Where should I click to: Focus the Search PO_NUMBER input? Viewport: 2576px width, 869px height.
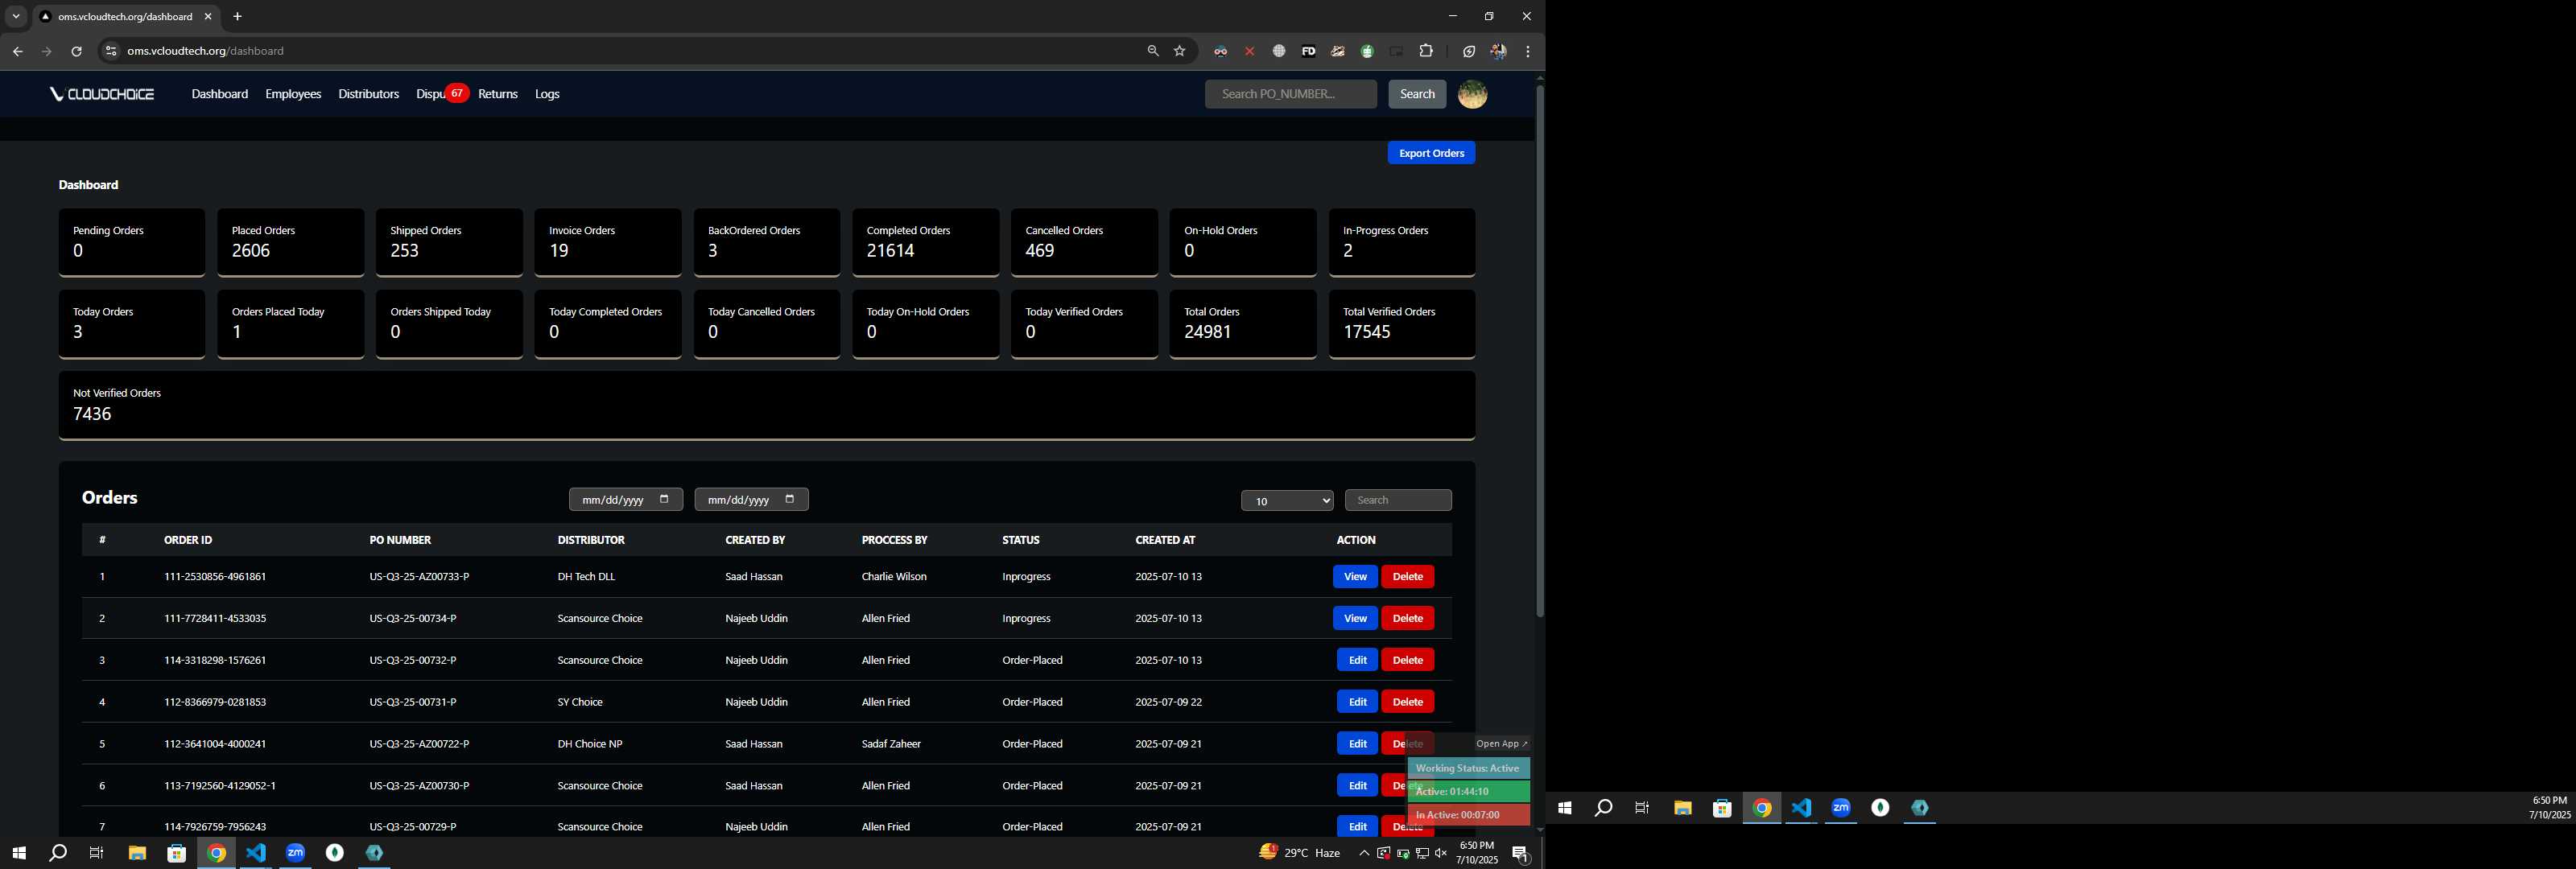point(1290,94)
